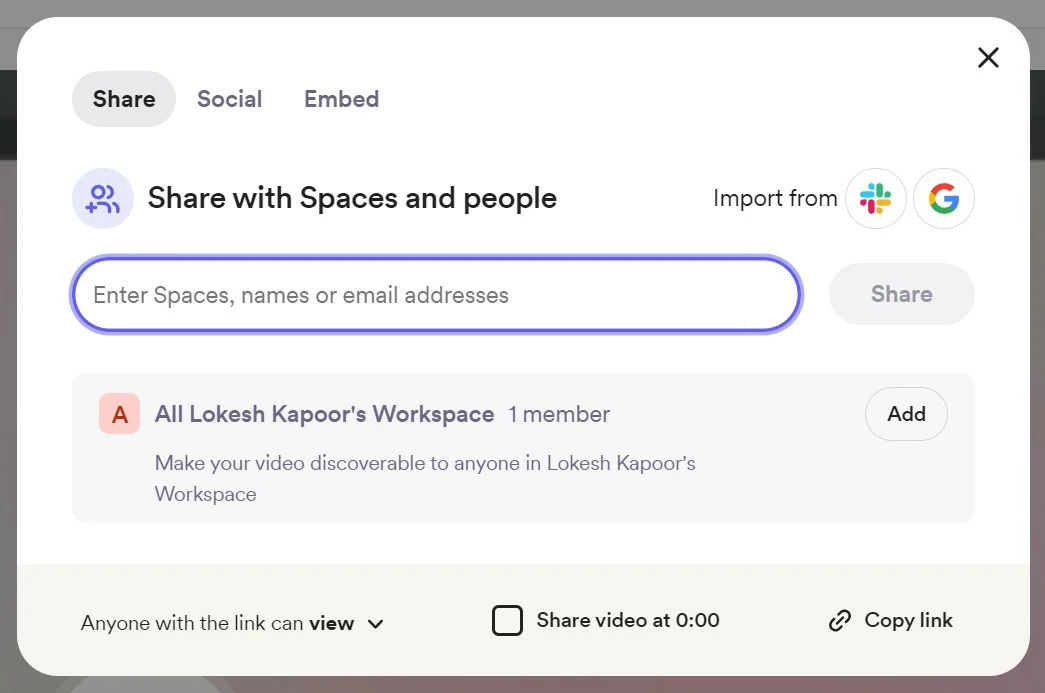Add All Lokesh Kapoor's Workspace

[x=905, y=413]
